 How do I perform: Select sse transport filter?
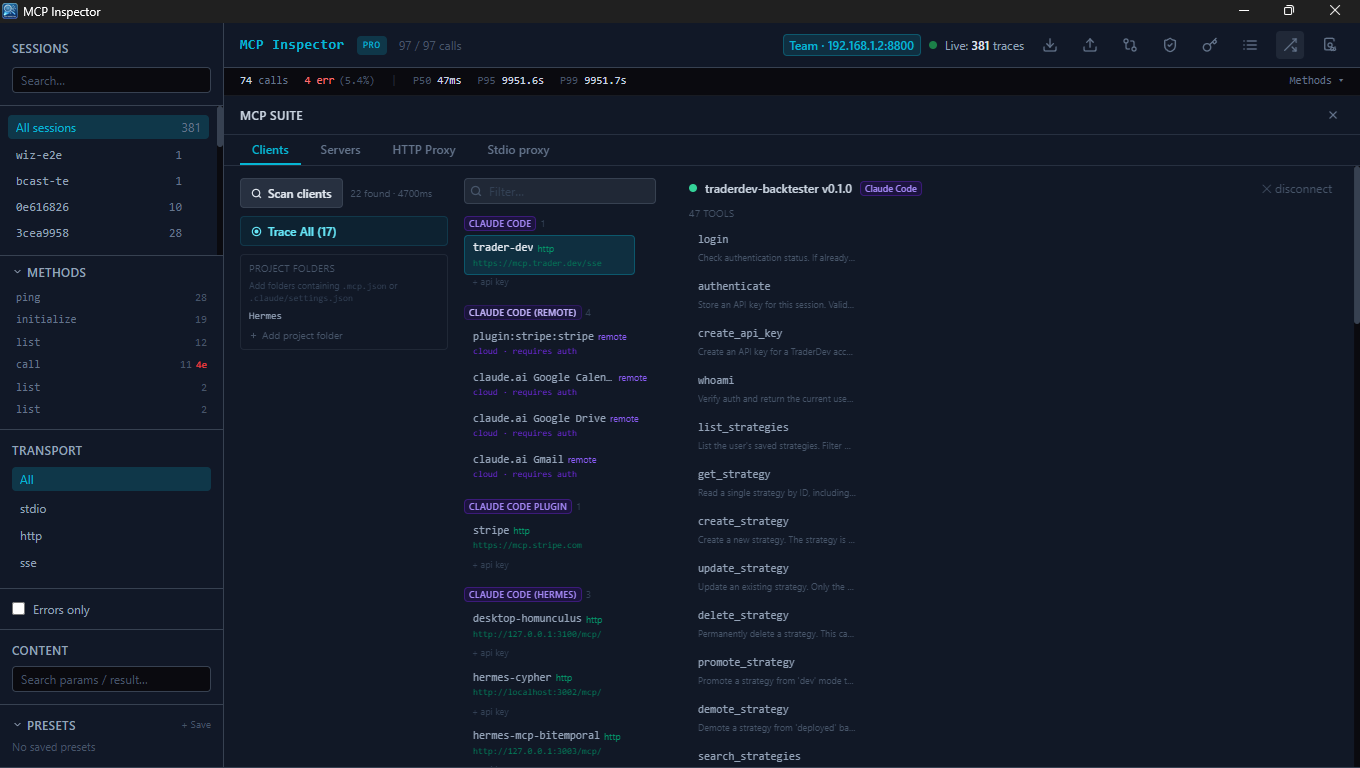111,563
